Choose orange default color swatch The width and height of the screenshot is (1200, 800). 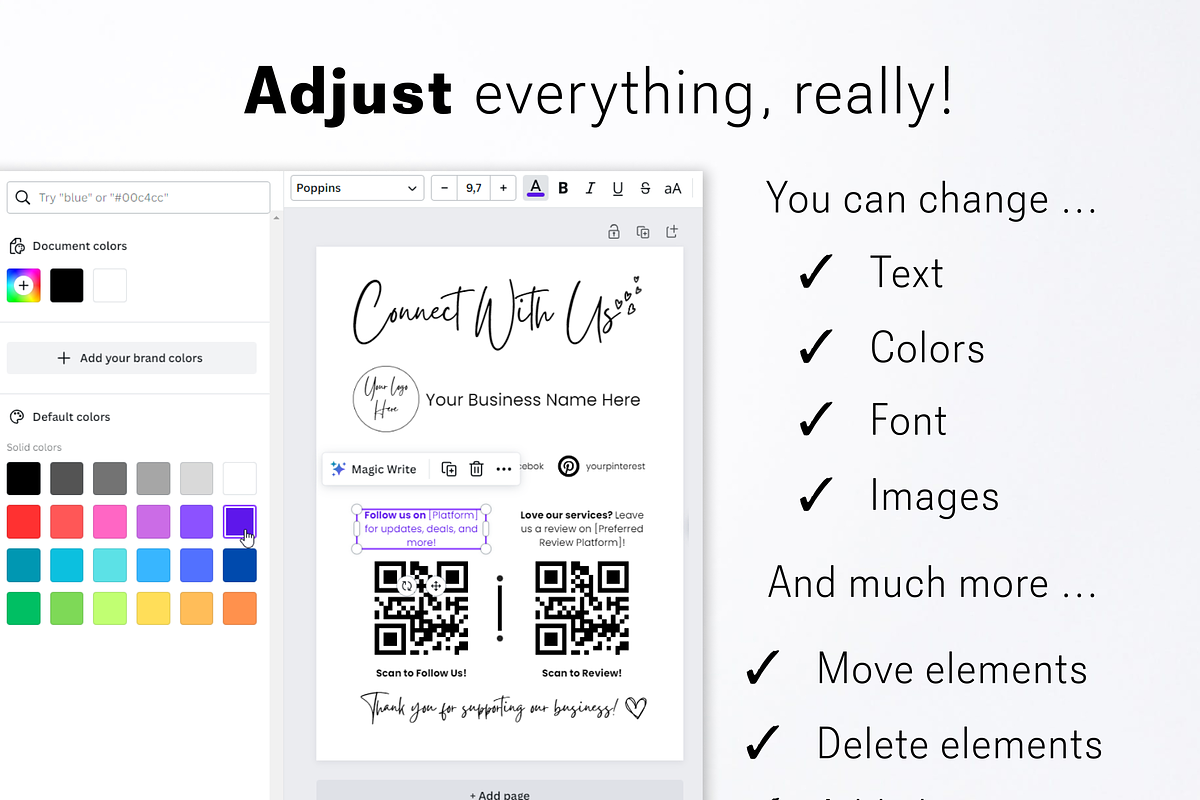tap(240, 608)
